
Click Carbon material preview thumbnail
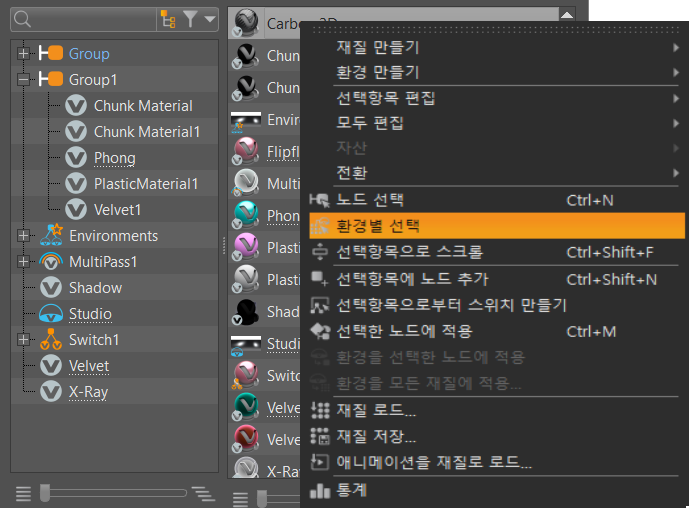(x=246, y=23)
